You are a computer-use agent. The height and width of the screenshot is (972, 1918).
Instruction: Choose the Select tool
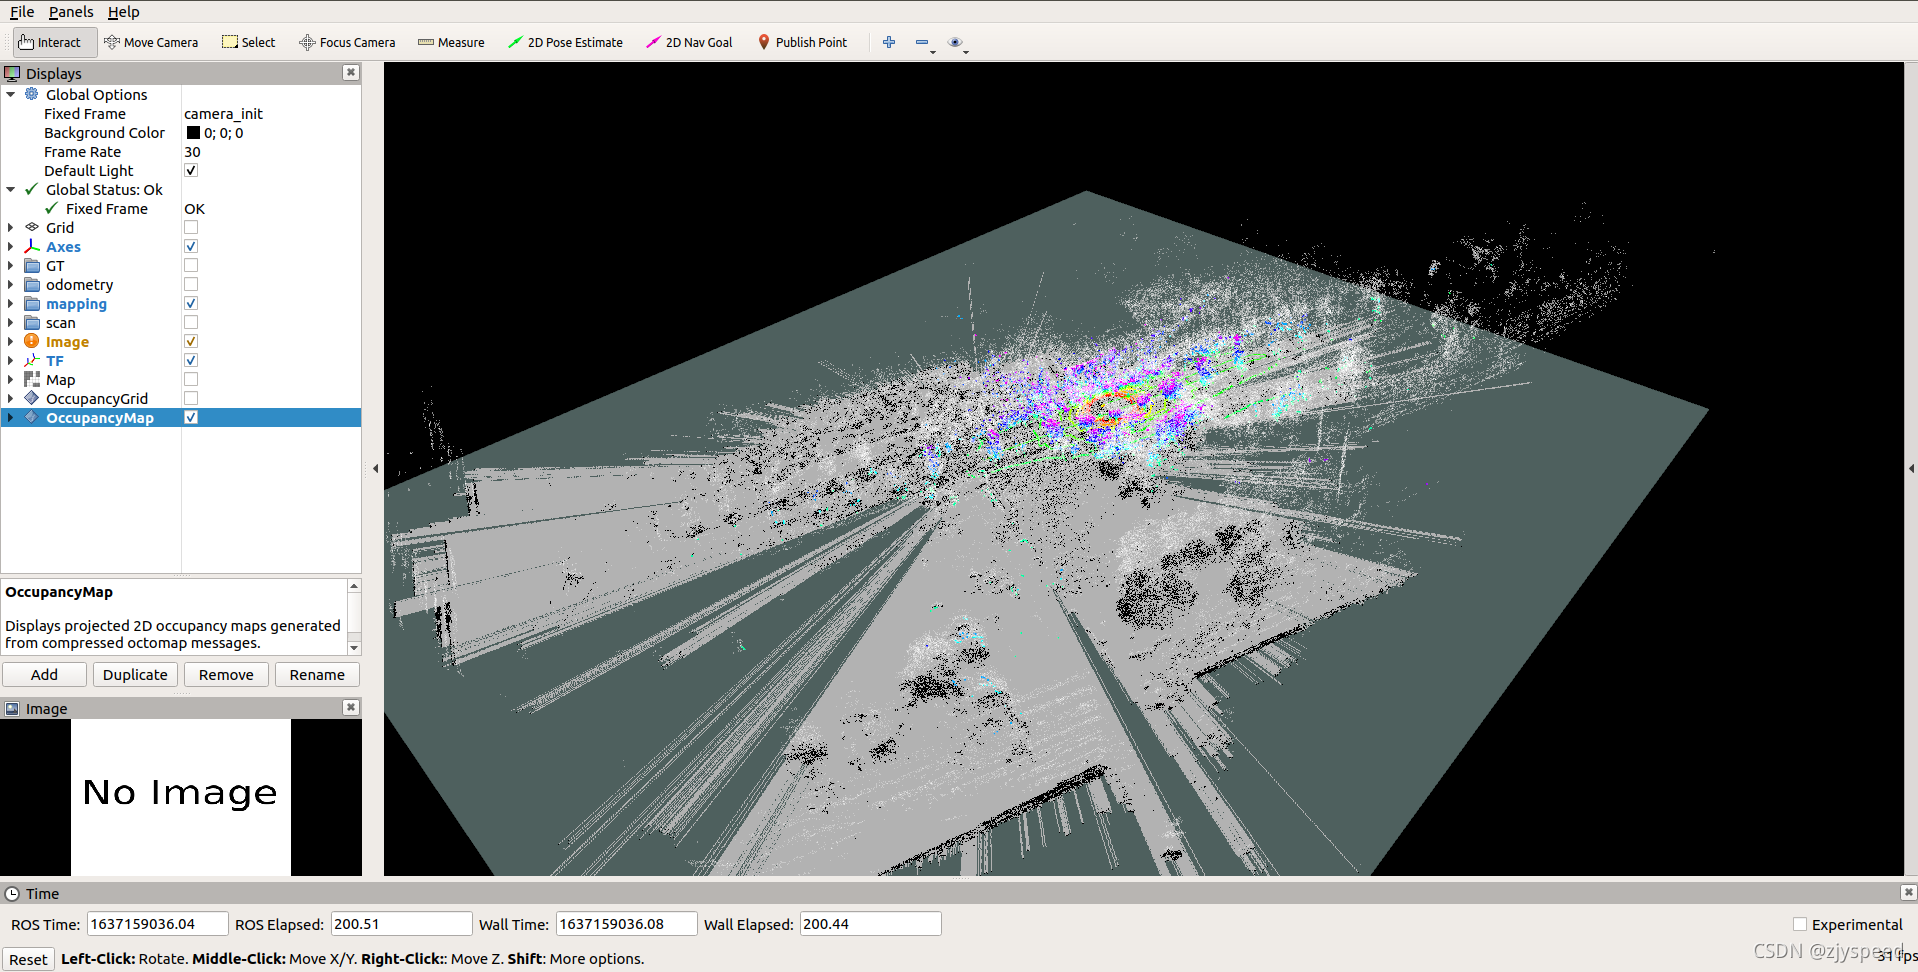(x=249, y=42)
